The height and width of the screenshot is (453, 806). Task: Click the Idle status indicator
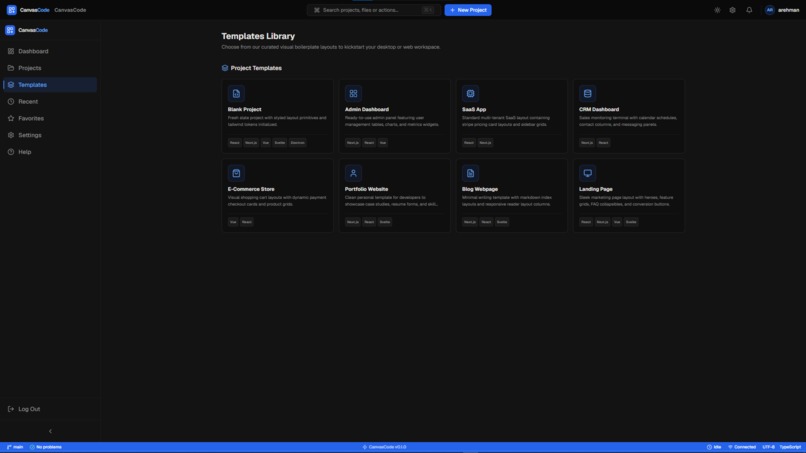714,447
